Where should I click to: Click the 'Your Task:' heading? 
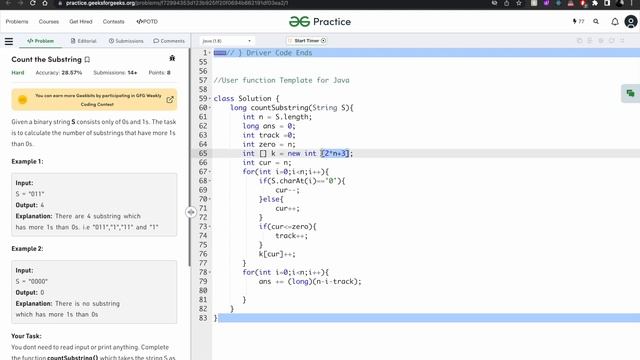pos(26,336)
